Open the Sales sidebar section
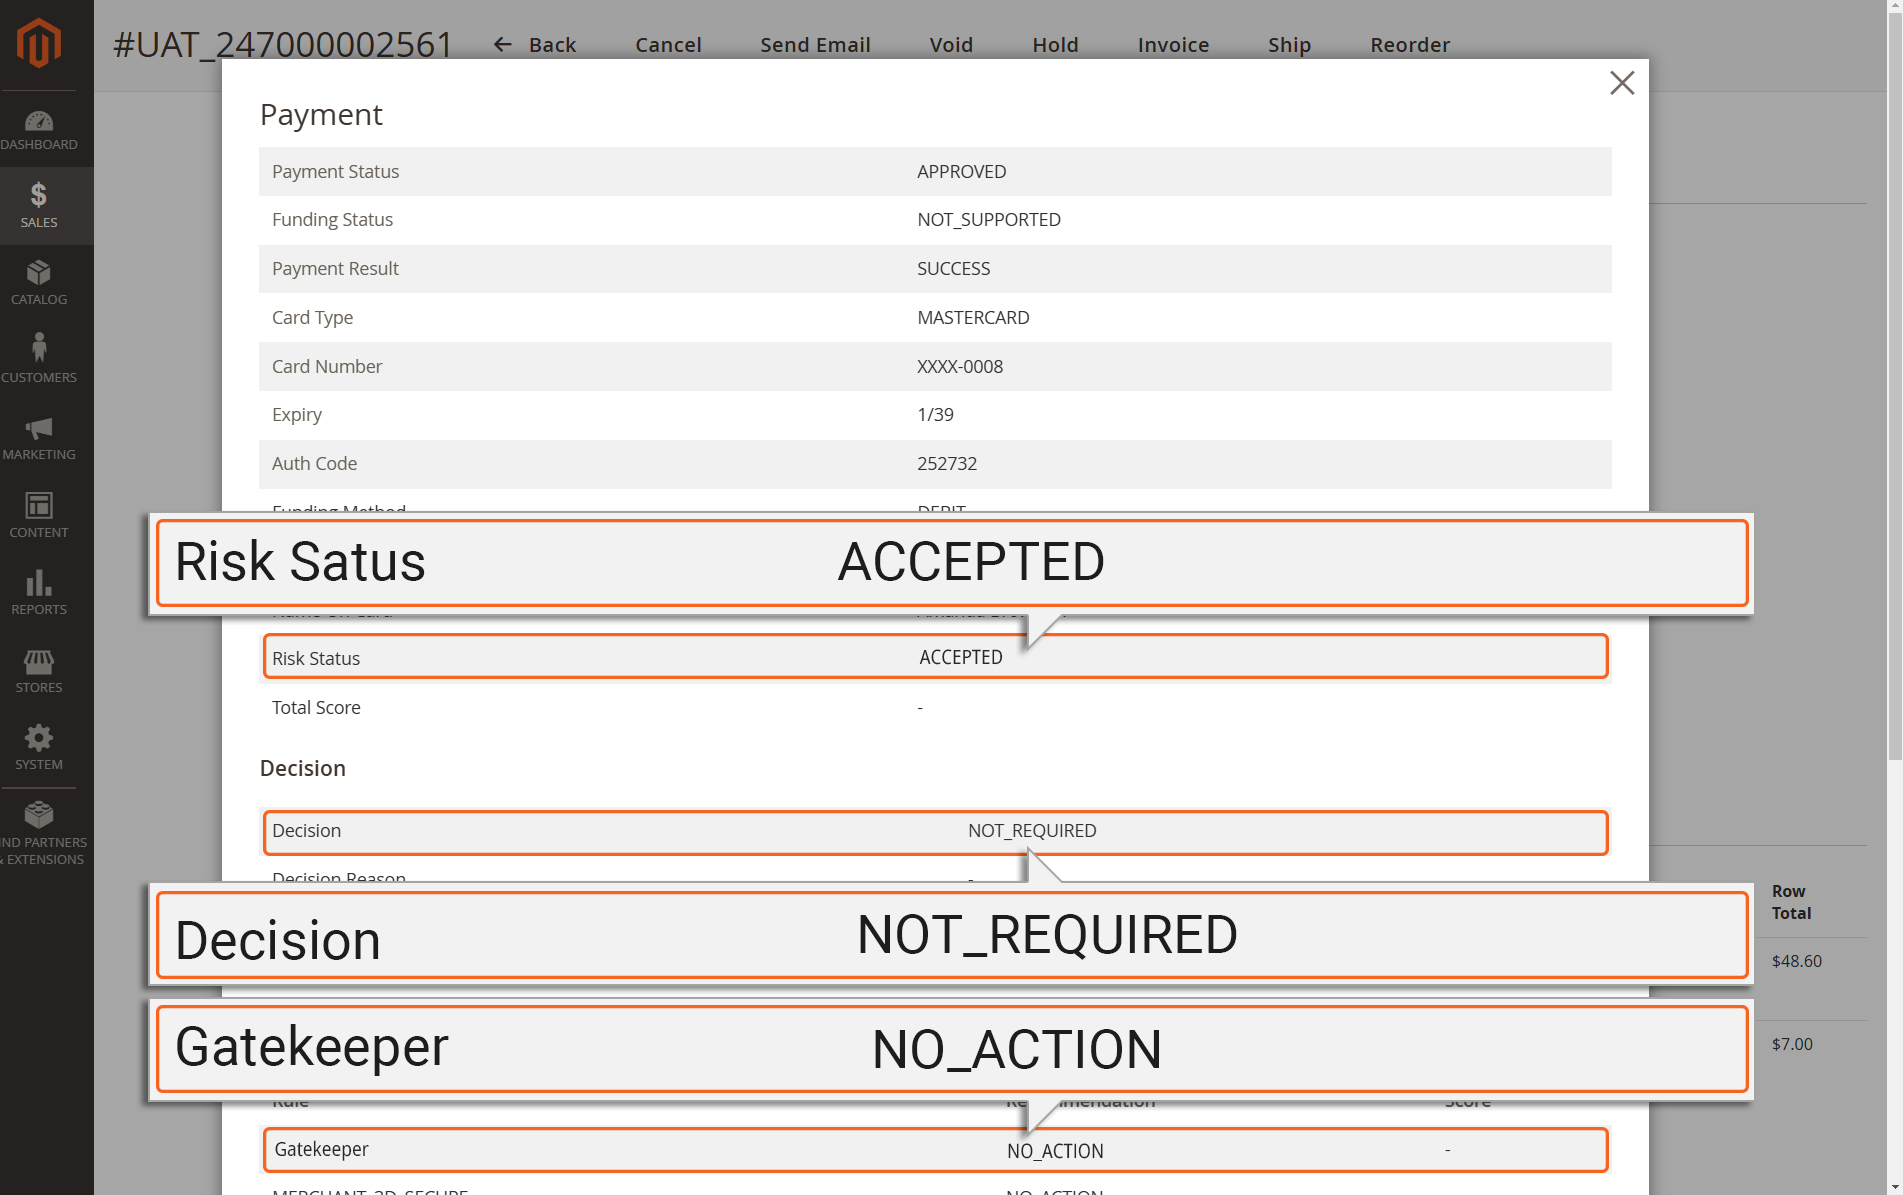The image size is (1903, 1195). (x=39, y=206)
